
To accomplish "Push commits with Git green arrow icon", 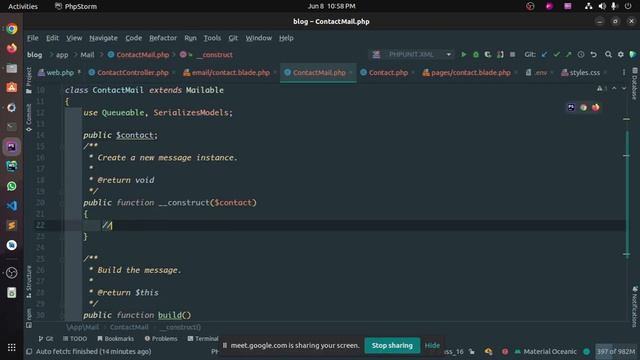I will tap(569, 54).
